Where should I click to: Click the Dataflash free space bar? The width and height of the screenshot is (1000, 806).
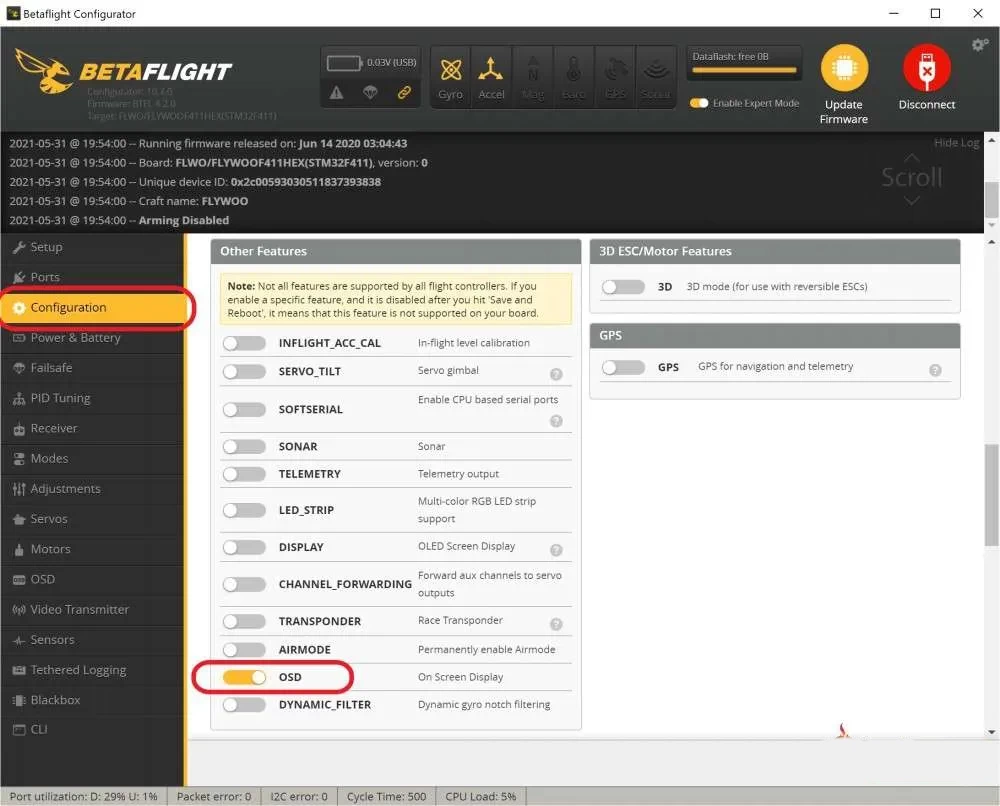(745, 71)
